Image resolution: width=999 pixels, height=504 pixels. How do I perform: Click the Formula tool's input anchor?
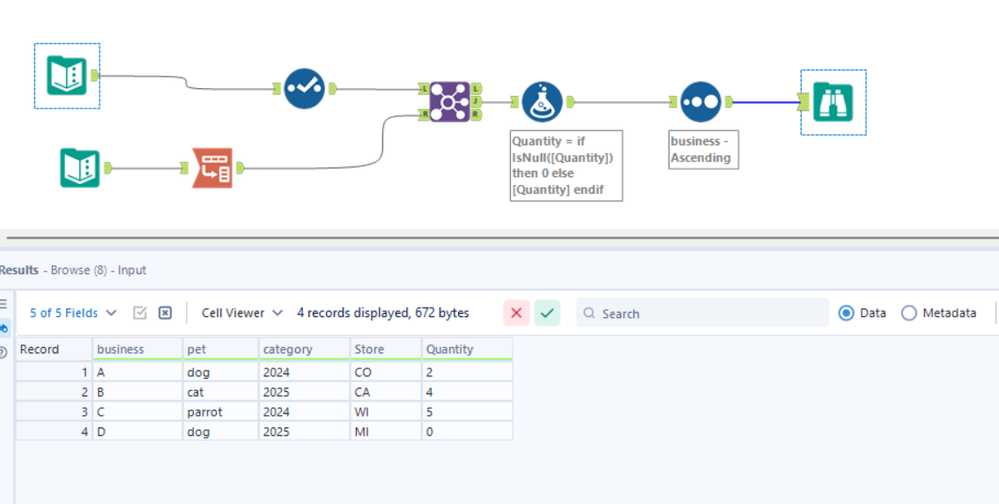[x=515, y=102]
